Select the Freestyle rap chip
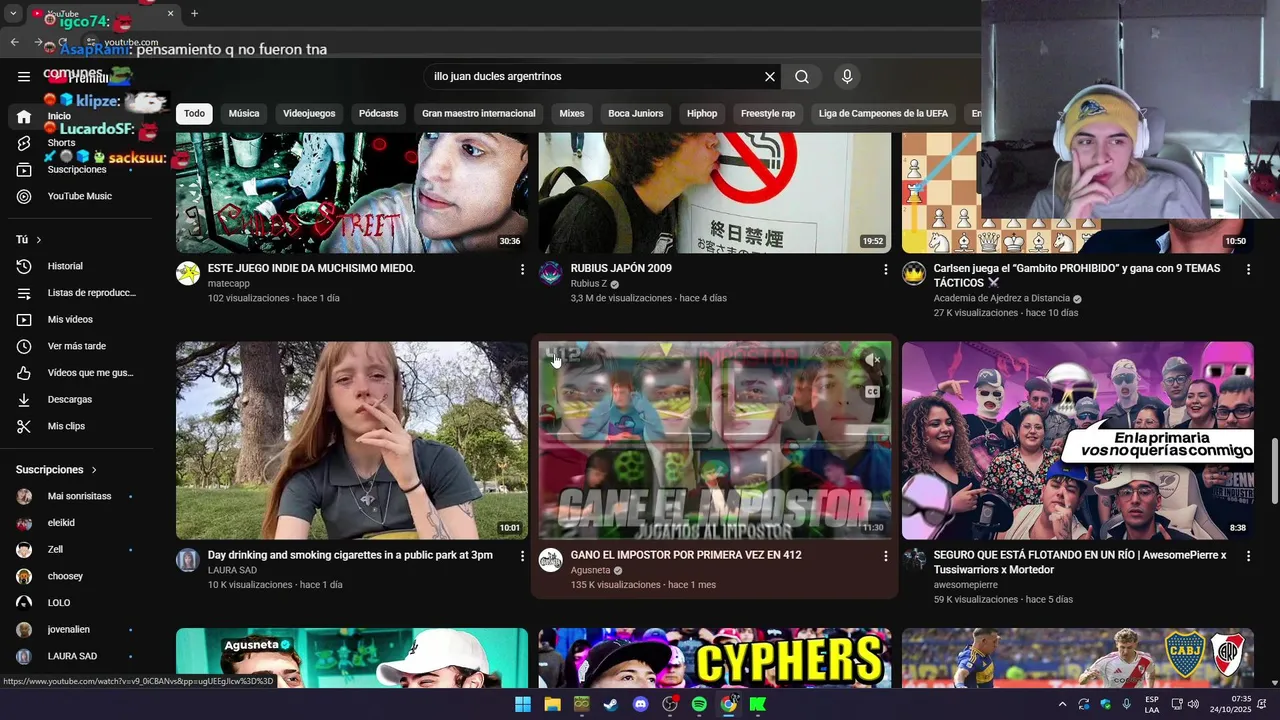The width and height of the screenshot is (1280, 720). click(x=768, y=113)
